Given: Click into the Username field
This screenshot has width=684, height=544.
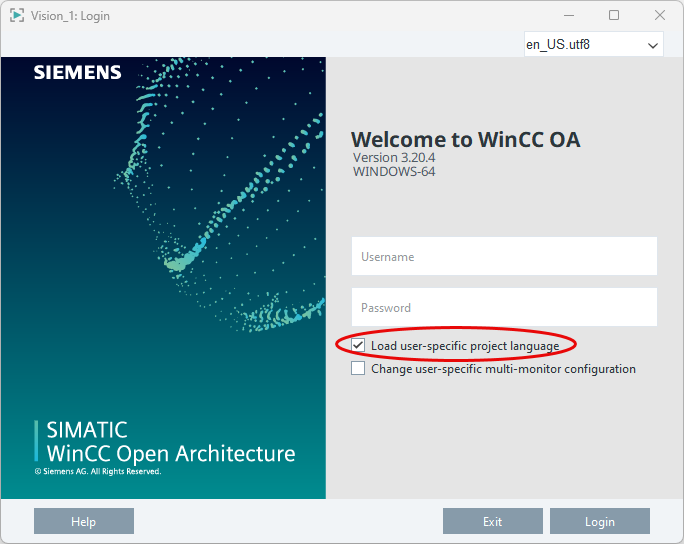Looking at the screenshot, I should (504, 256).
